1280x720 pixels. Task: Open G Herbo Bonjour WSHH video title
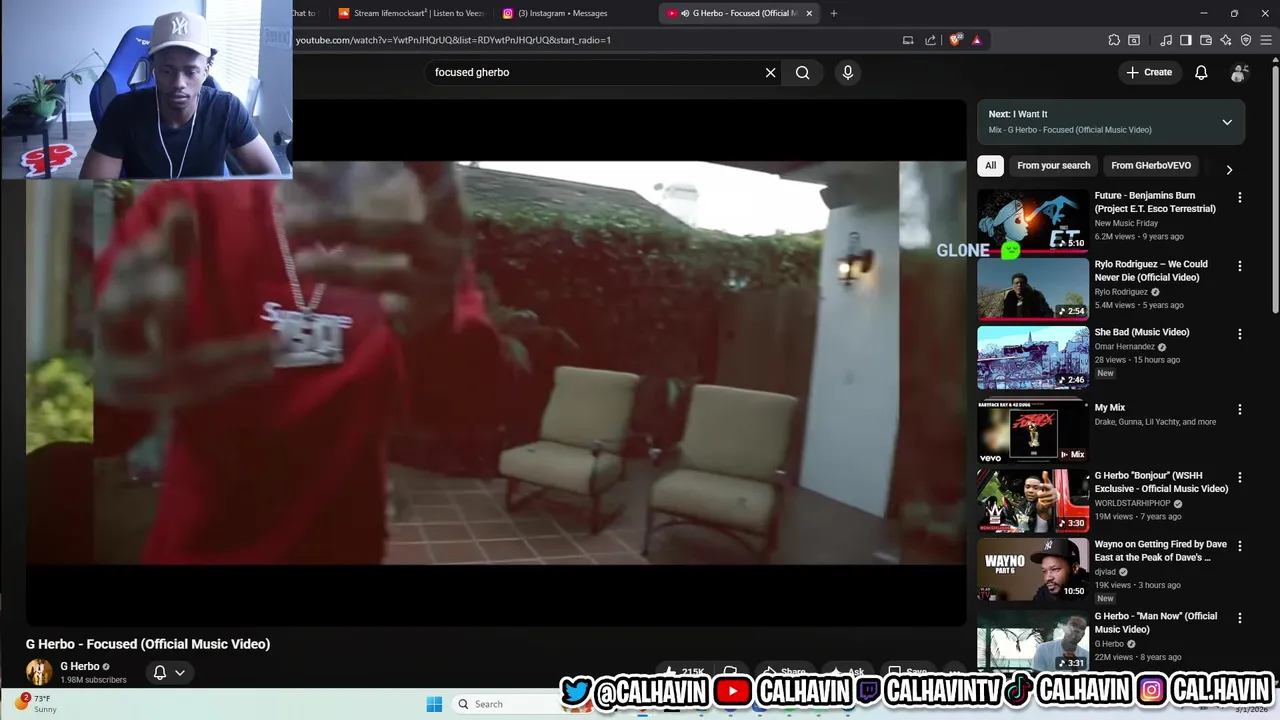[1161, 482]
